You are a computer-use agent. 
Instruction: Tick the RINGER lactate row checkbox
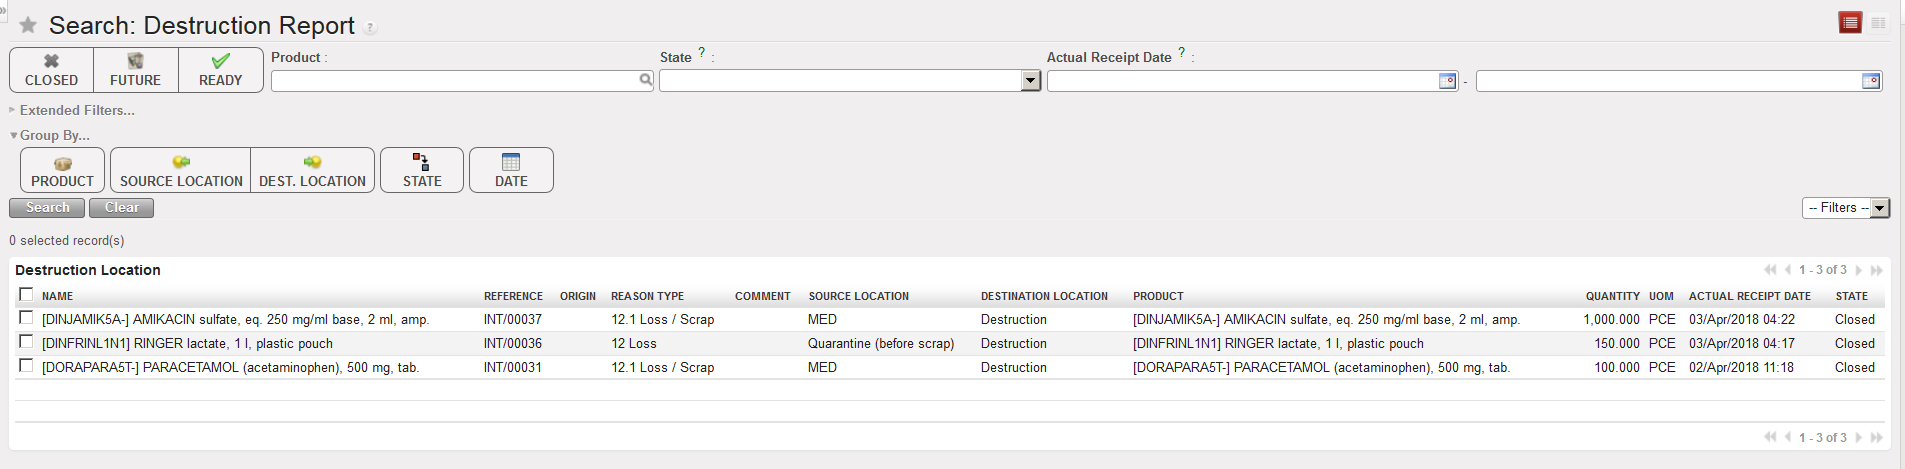[x=26, y=342]
